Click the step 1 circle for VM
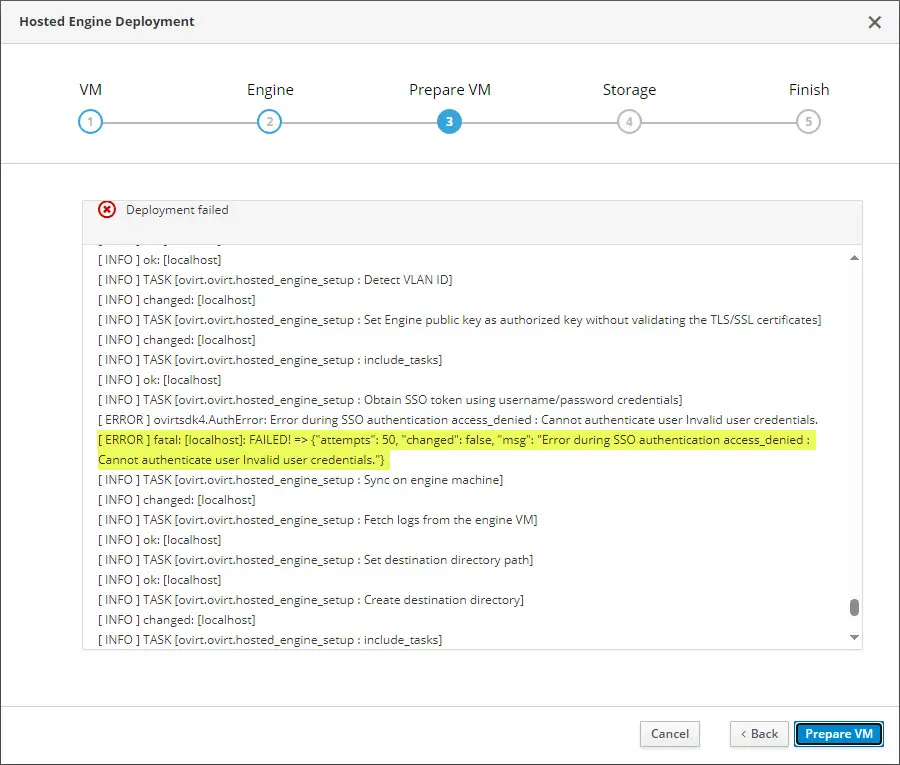 (90, 123)
